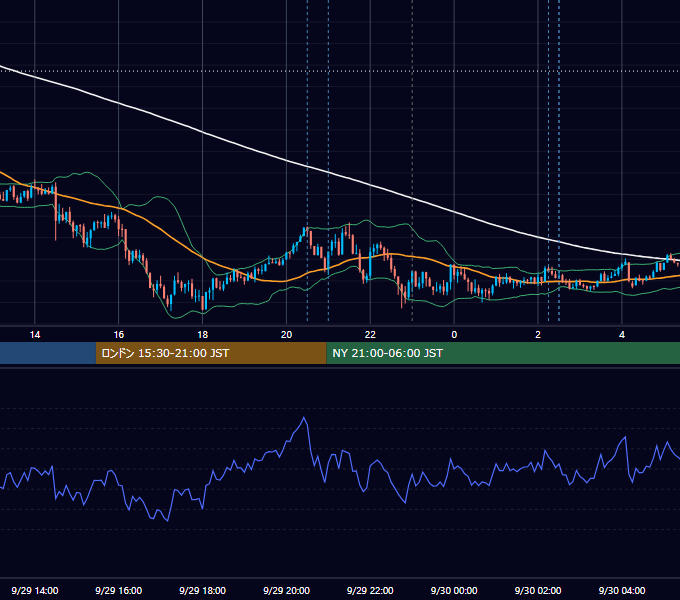
Task: Click the 9/29 16:00 date label
Action: point(118,590)
